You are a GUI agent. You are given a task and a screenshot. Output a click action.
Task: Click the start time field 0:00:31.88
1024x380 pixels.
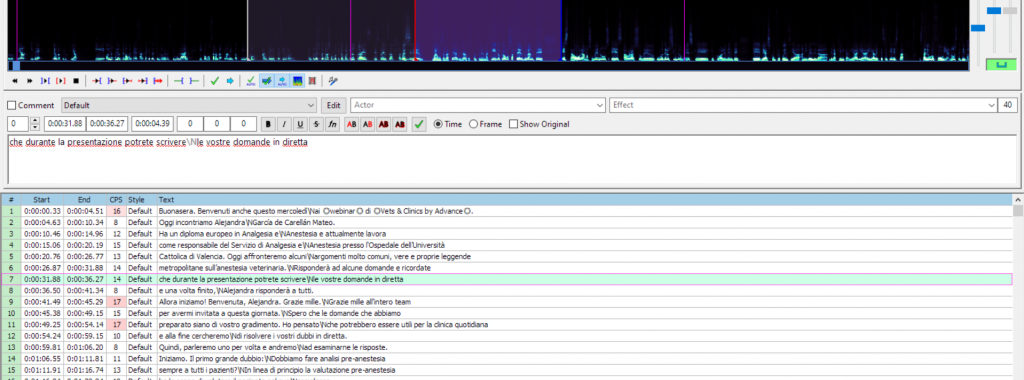[x=65, y=123]
